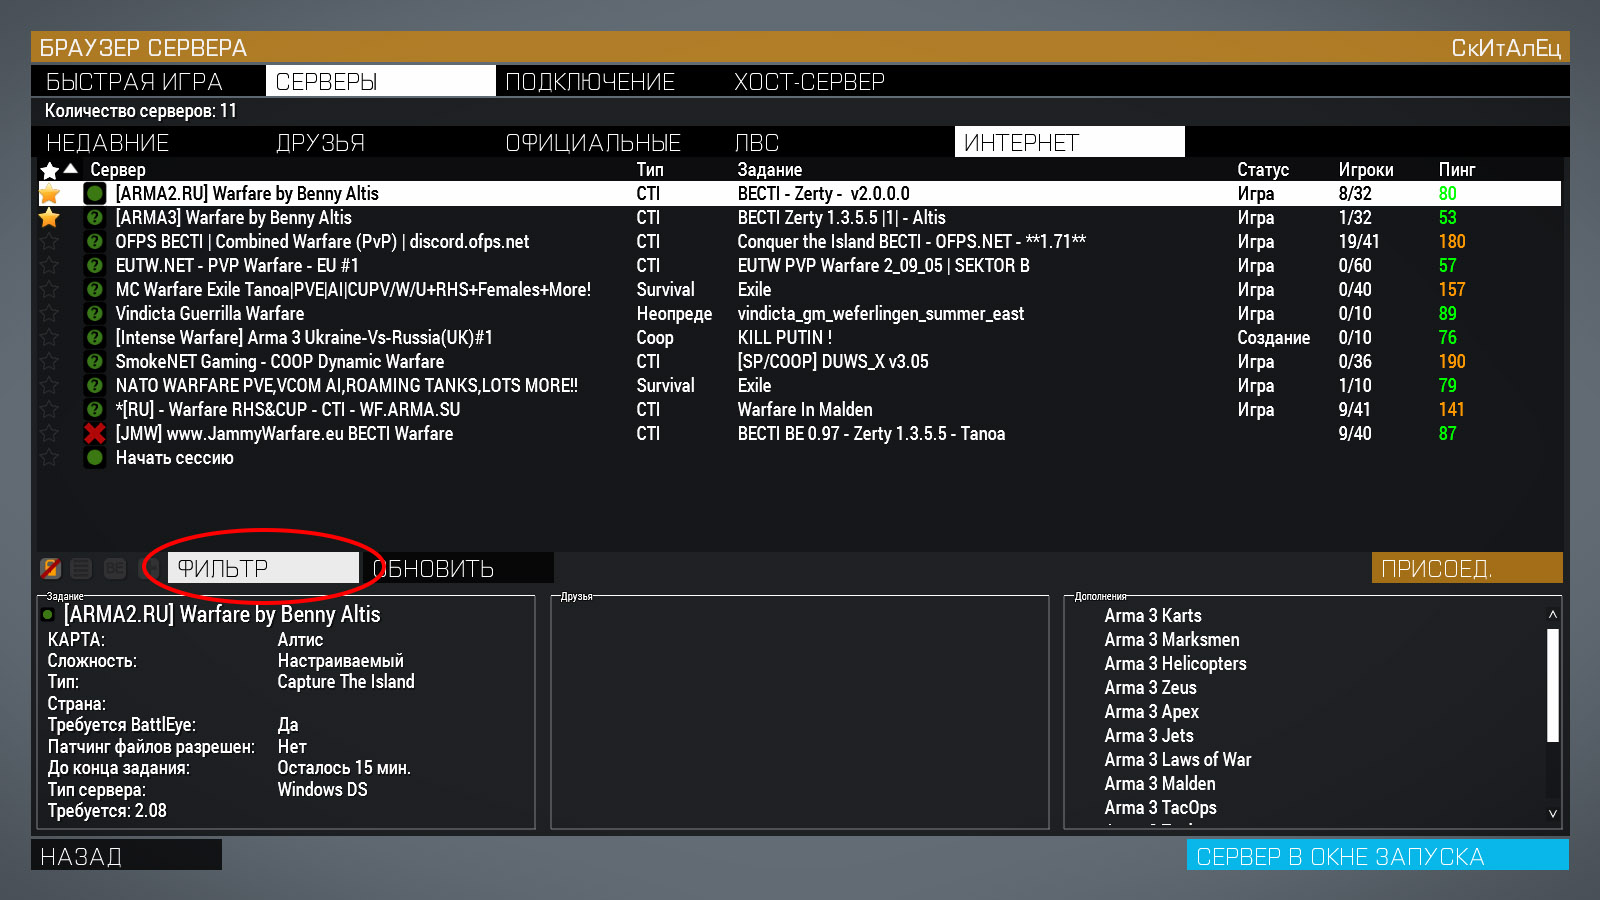Open the ХОСТ-СЕРВЕР tab
Image resolution: width=1600 pixels, height=900 pixels.
839,81
